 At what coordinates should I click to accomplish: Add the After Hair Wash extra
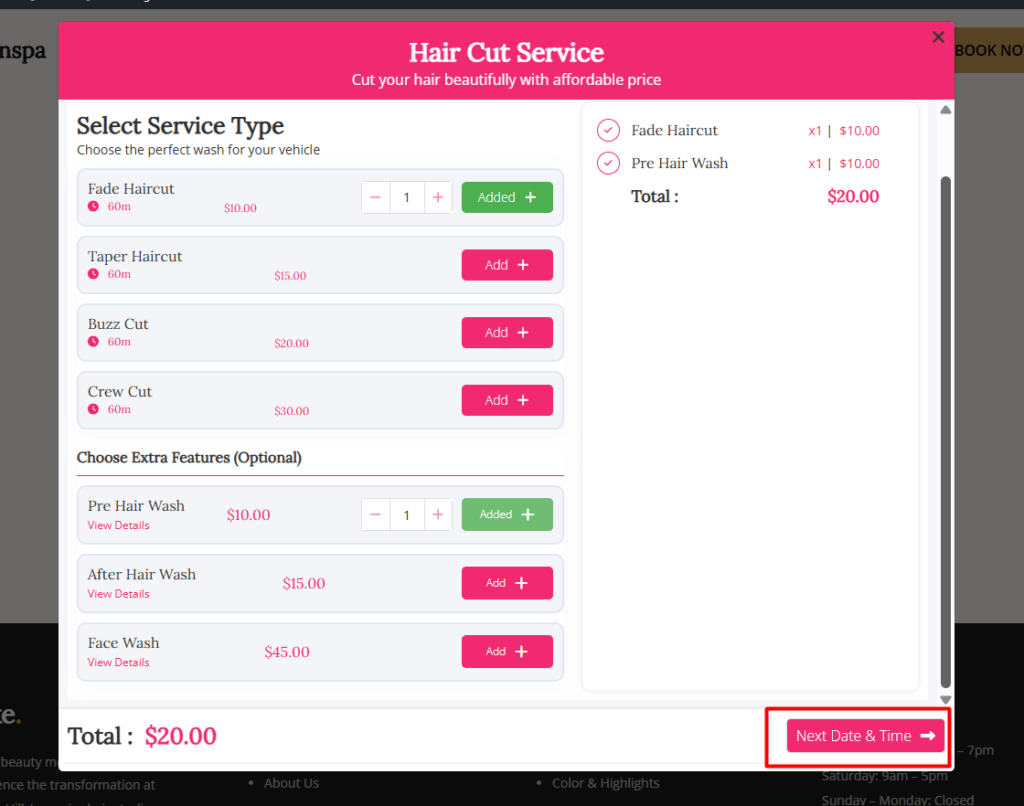(x=507, y=583)
